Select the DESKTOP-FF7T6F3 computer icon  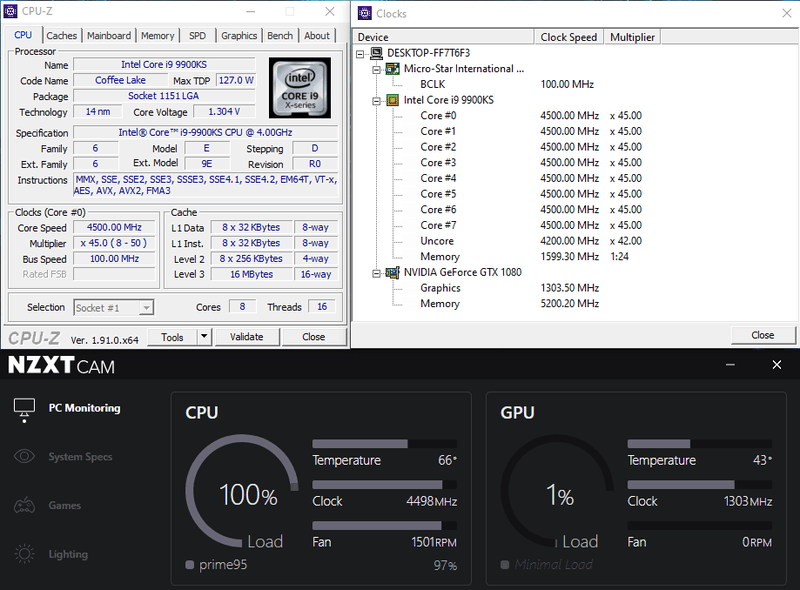pos(377,53)
